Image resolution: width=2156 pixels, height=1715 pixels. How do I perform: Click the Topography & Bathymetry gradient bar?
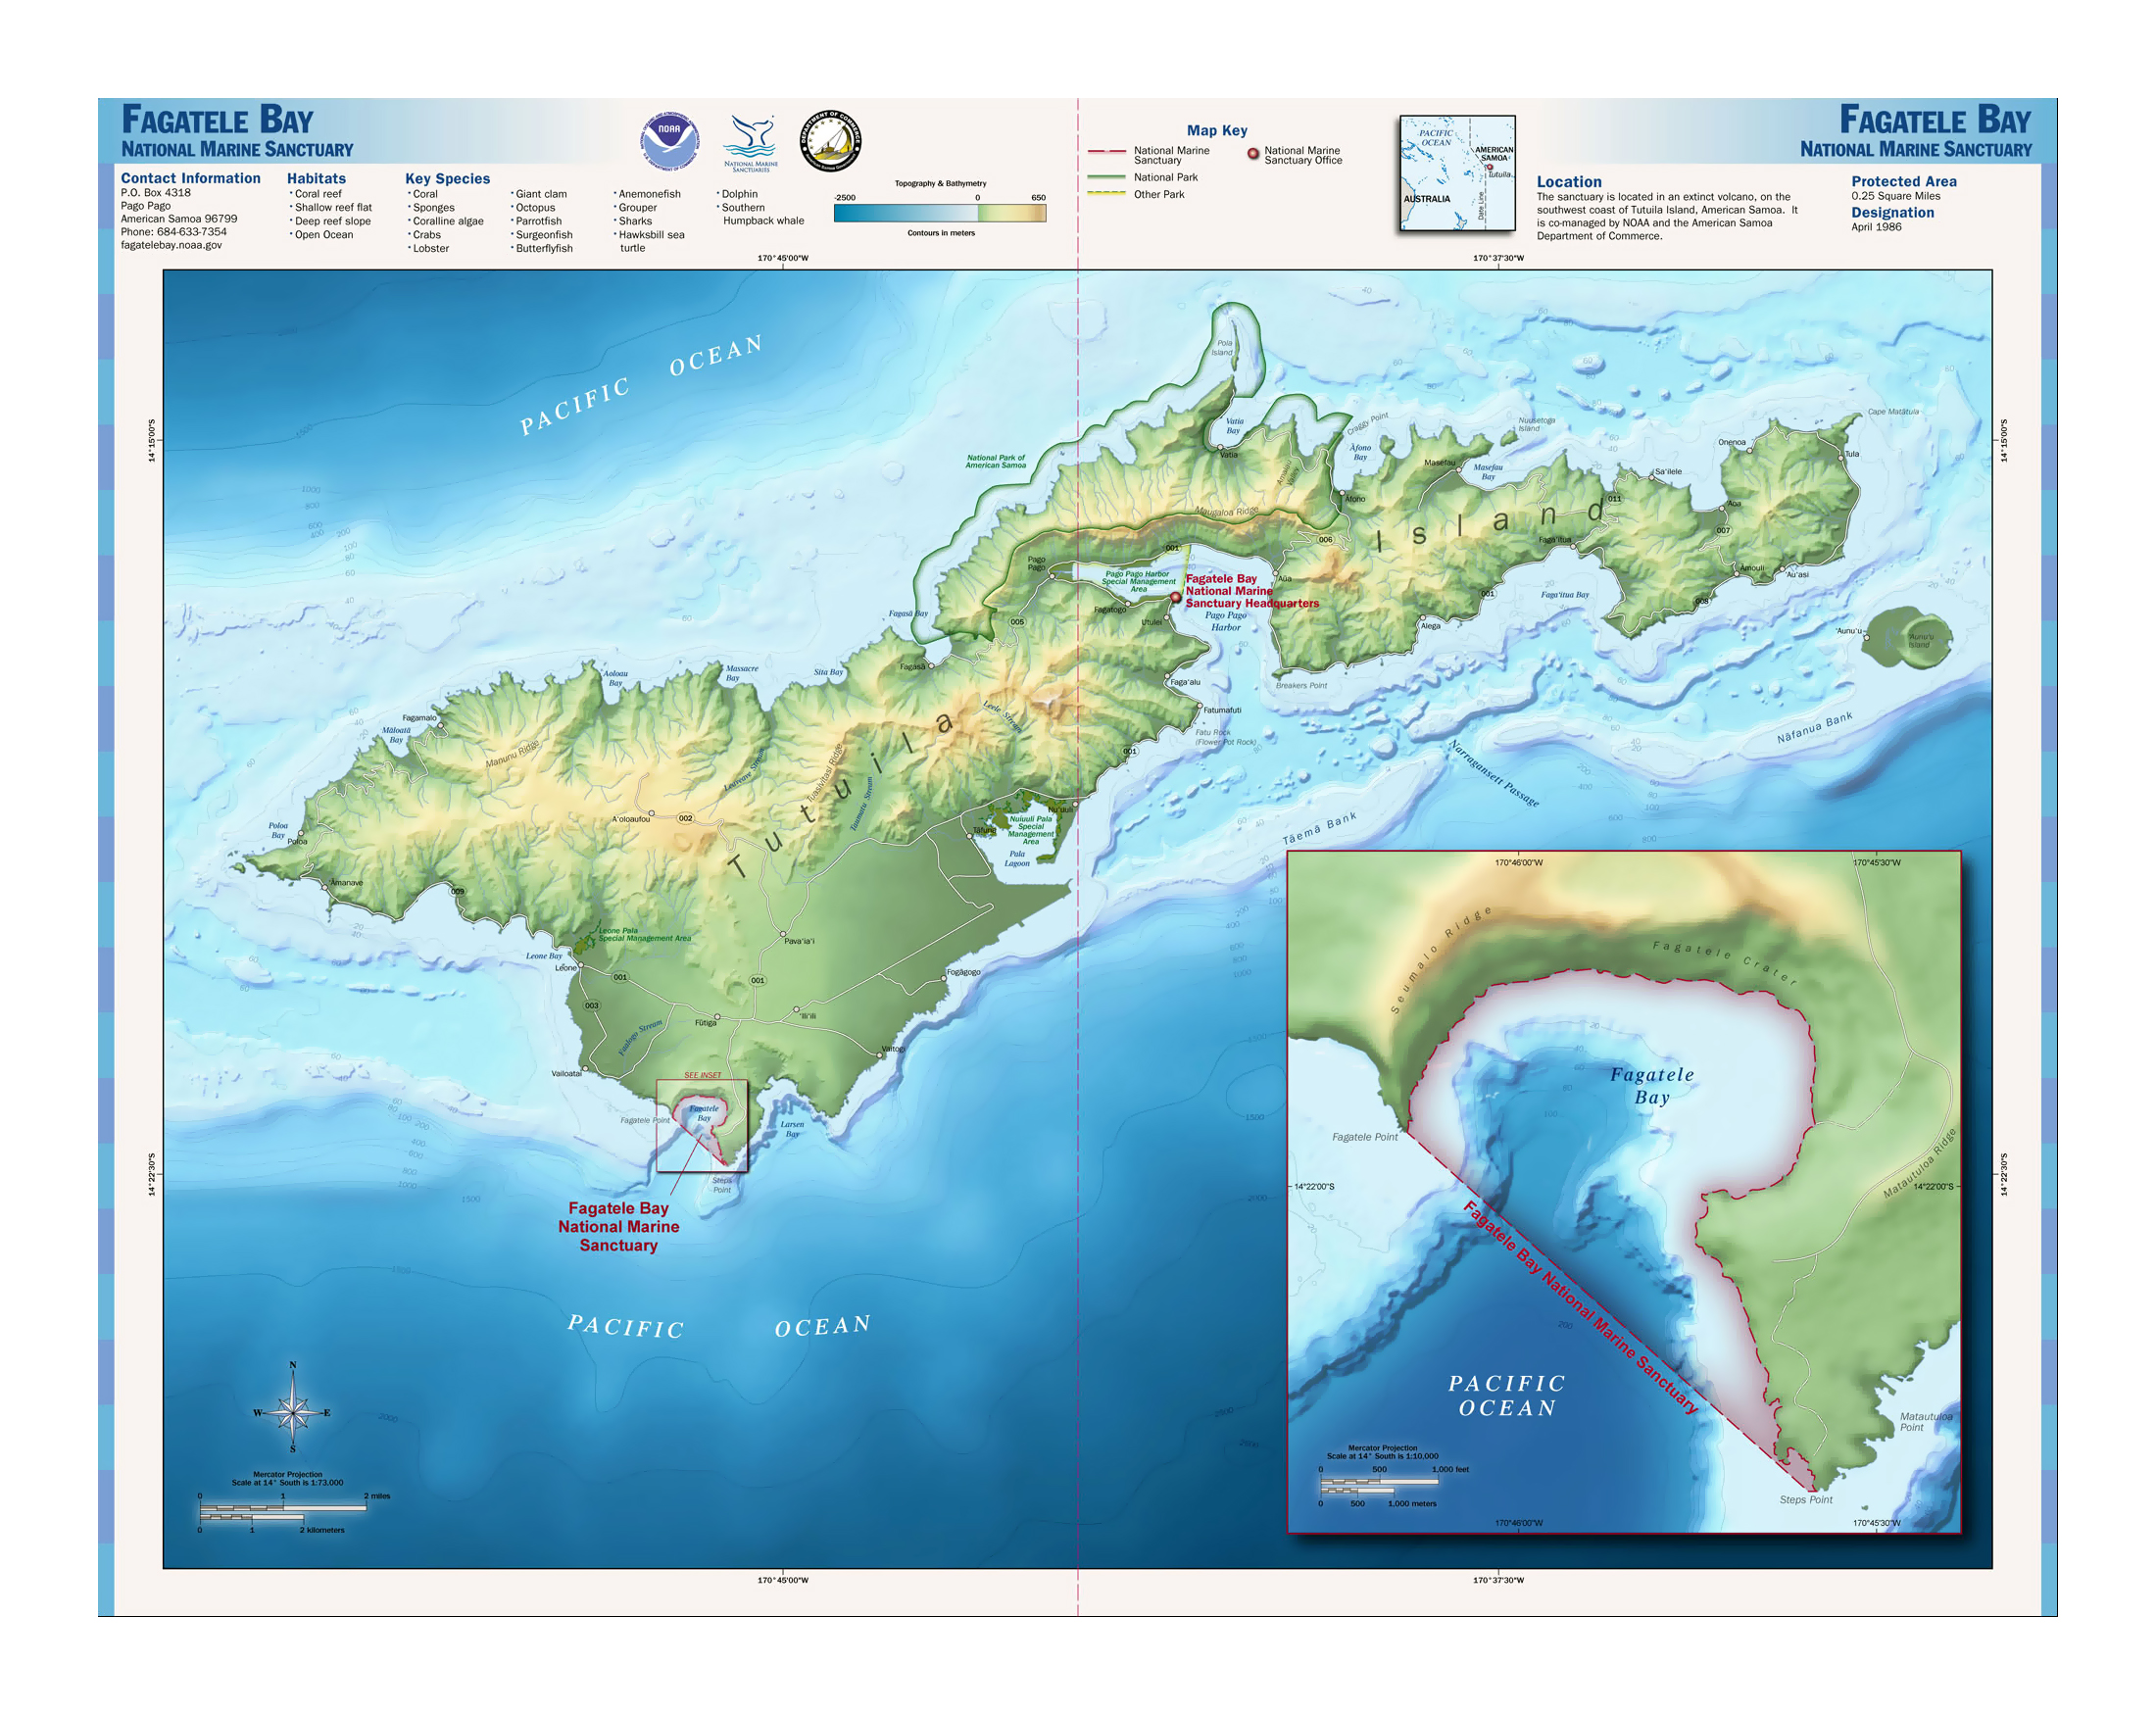pos(940,213)
